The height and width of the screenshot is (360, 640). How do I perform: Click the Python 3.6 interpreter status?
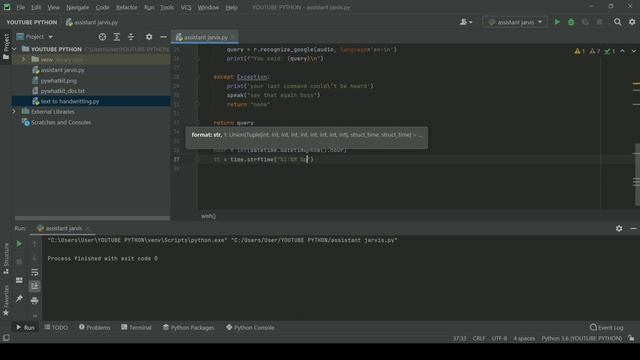[x=581, y=338]
